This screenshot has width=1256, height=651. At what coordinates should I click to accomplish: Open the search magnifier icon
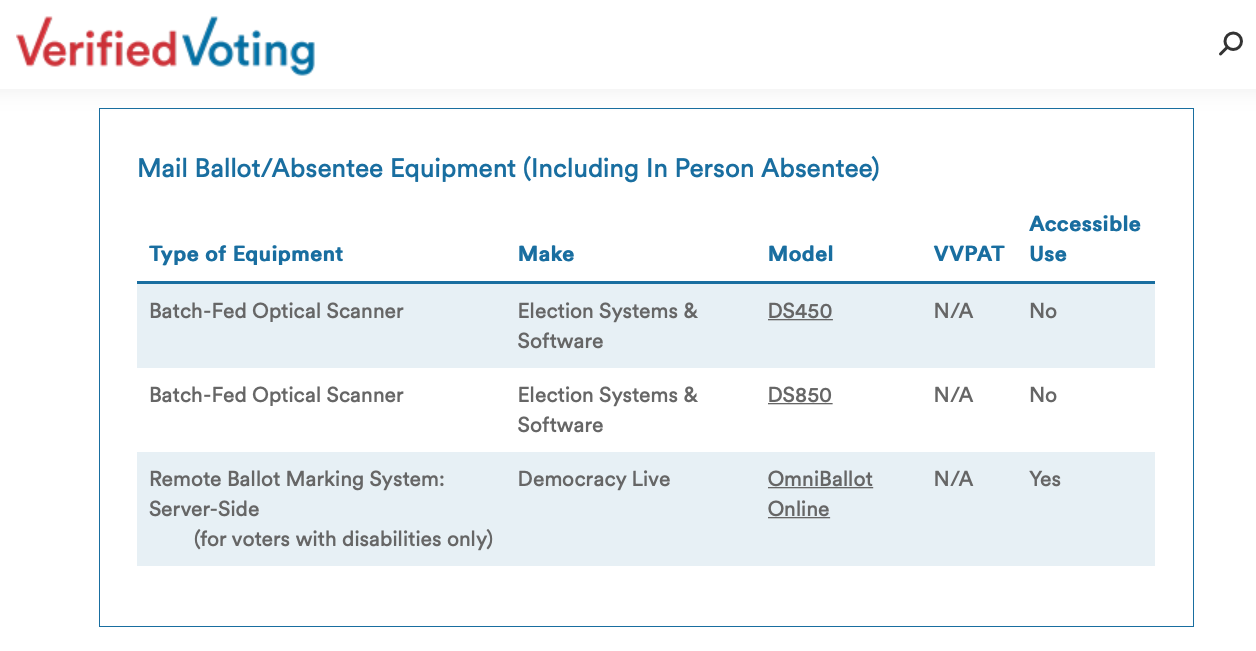[x=1230, y=44]
